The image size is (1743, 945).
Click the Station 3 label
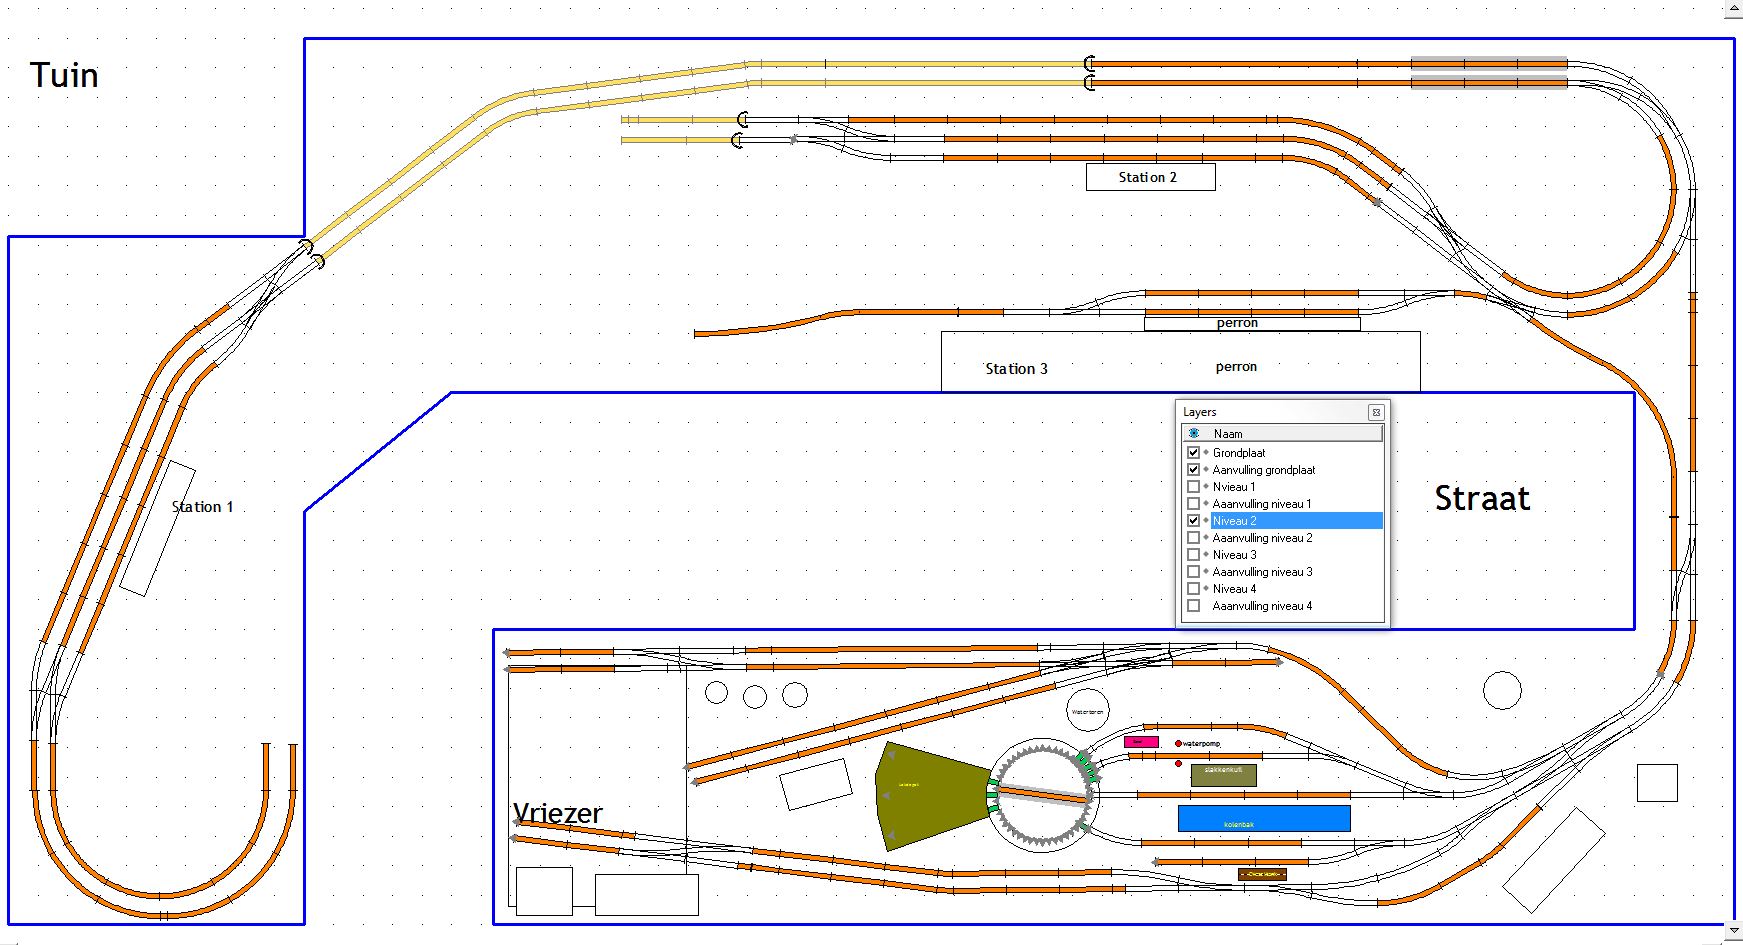(x=1016, y=369)
